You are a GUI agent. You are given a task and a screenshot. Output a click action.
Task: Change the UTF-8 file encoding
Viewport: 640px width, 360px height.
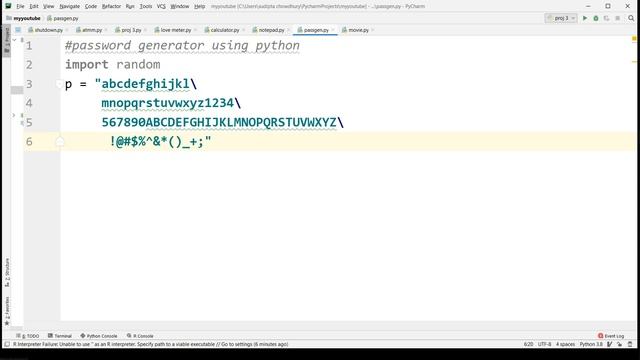coord(544,344)
